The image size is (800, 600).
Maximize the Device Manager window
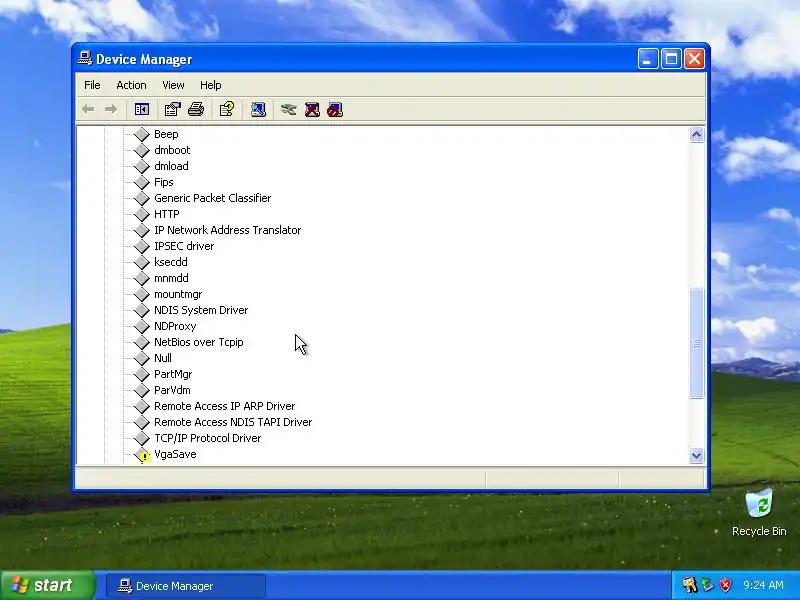coord(671,59)
